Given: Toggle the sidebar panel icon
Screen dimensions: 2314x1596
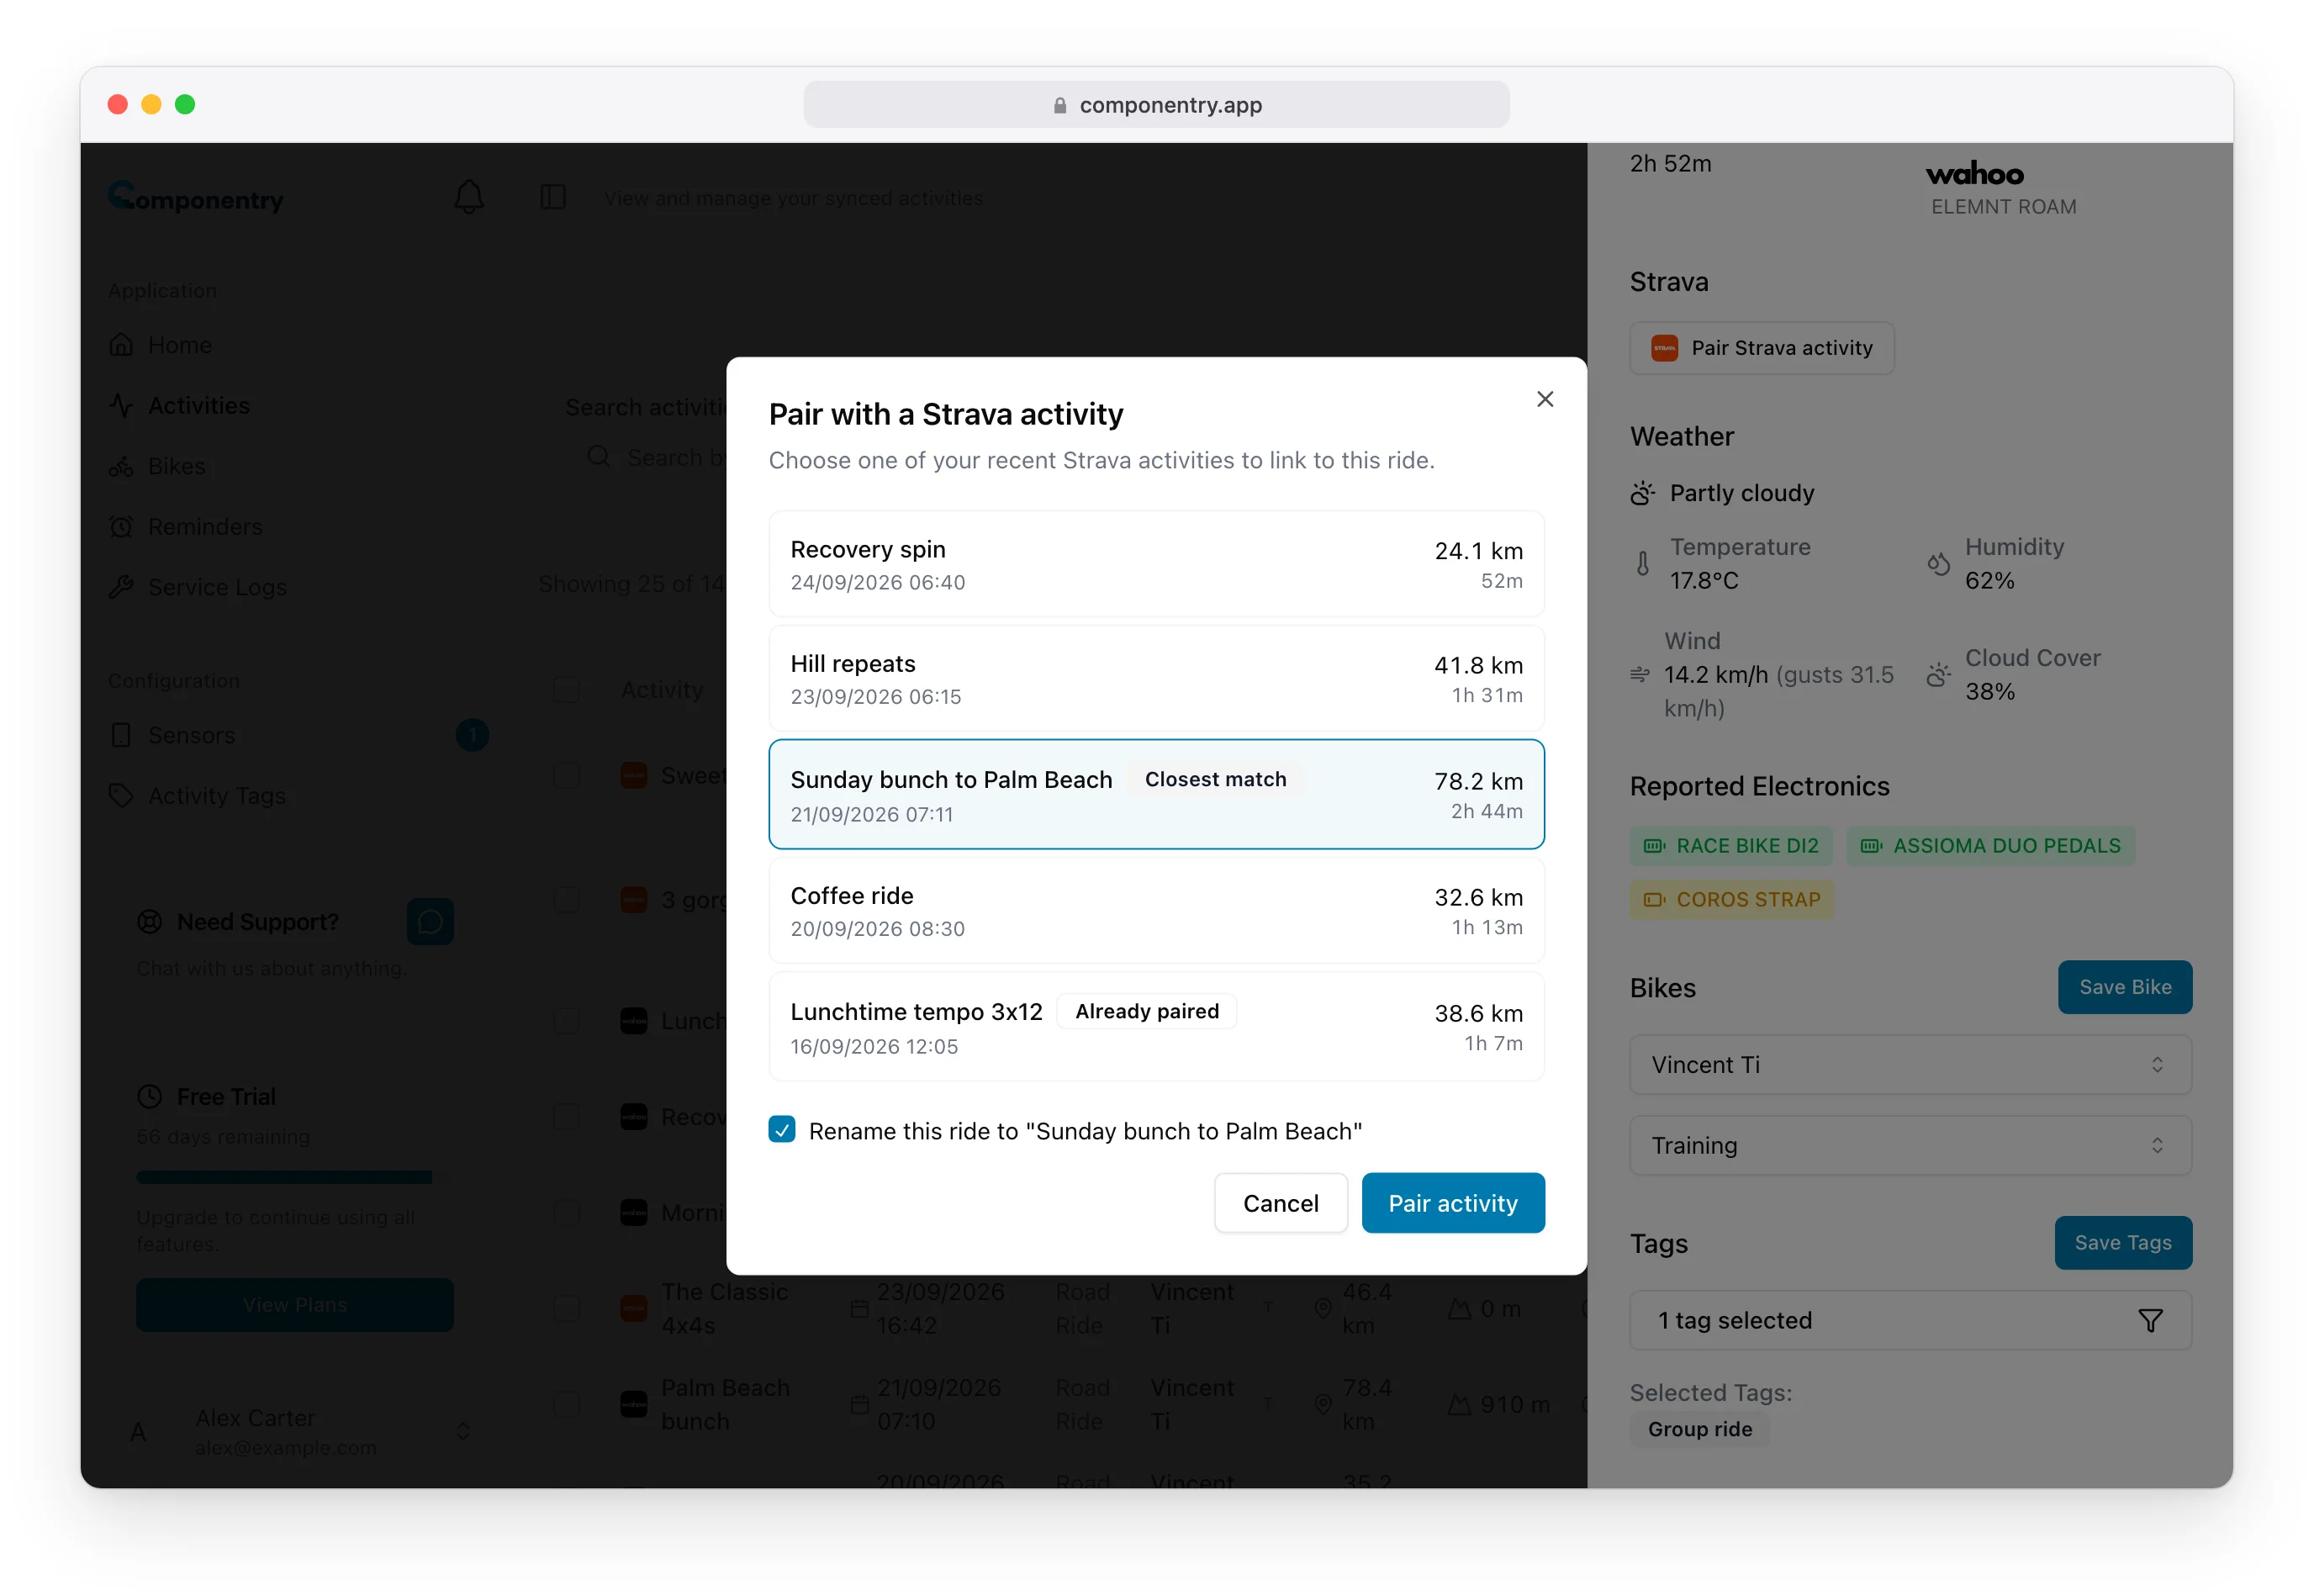Looking at the screenshot, I should click(x=553, y=197).
